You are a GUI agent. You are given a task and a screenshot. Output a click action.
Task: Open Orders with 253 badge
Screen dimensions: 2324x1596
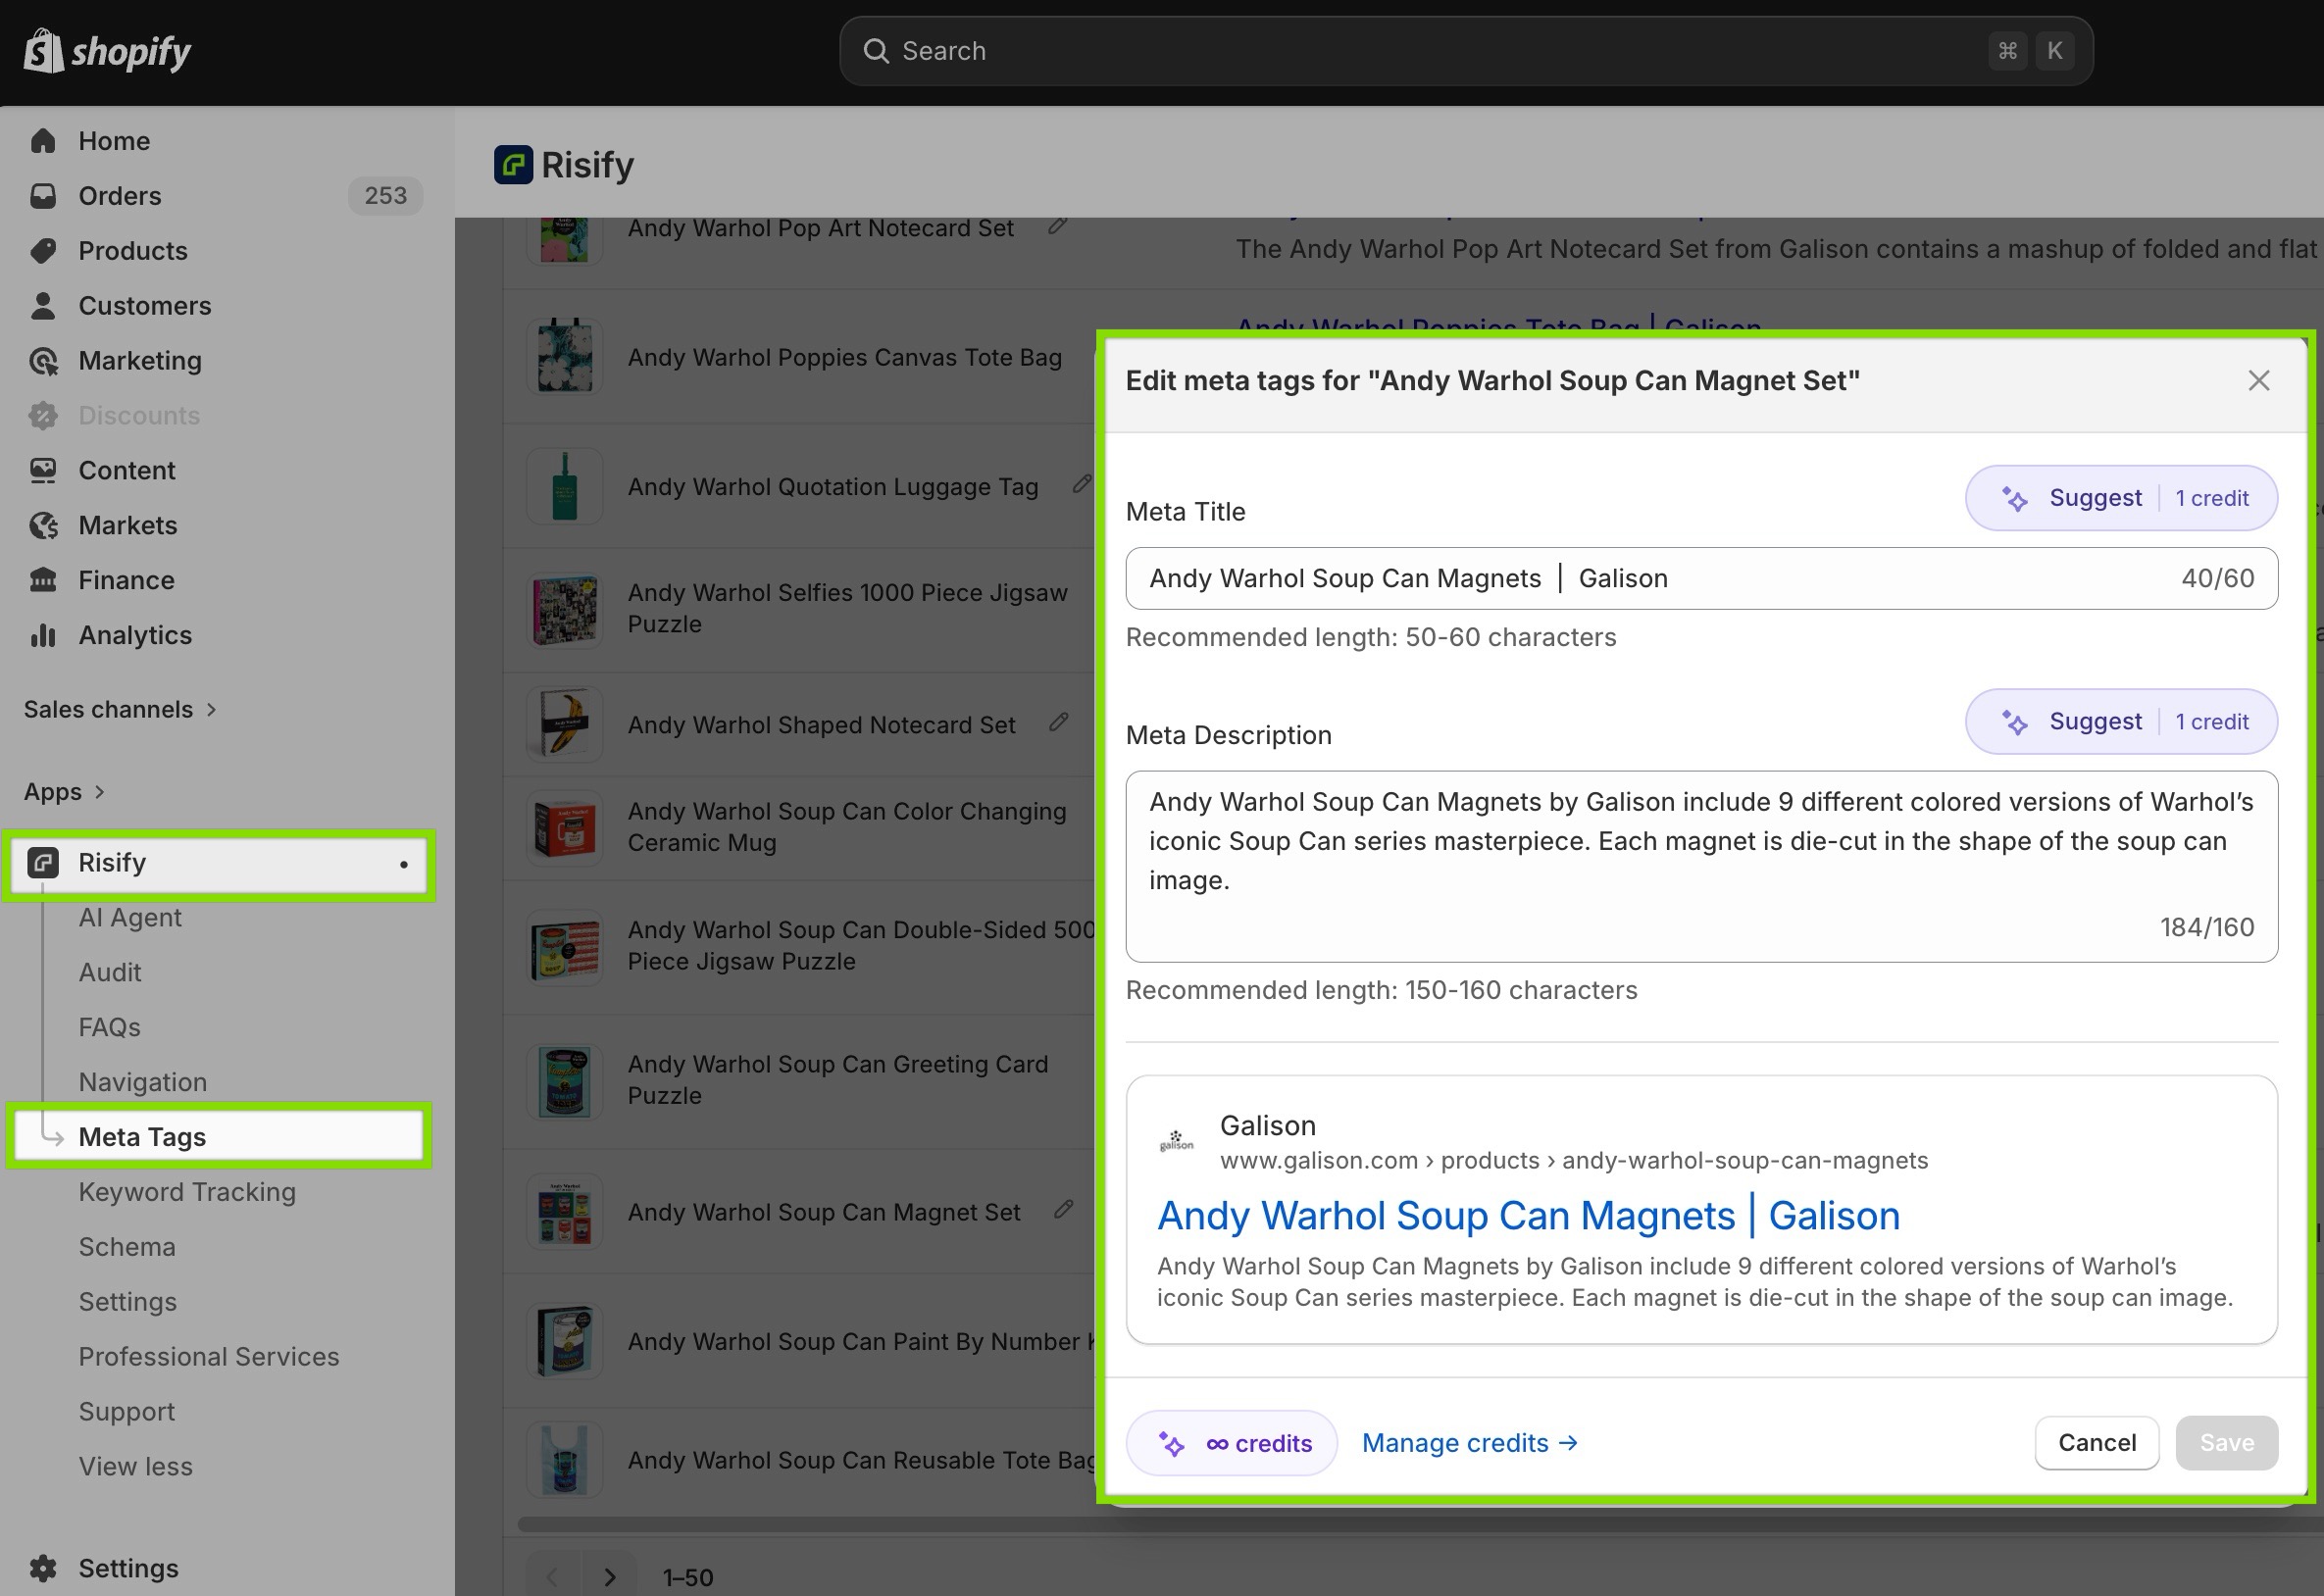click(226, 196)
